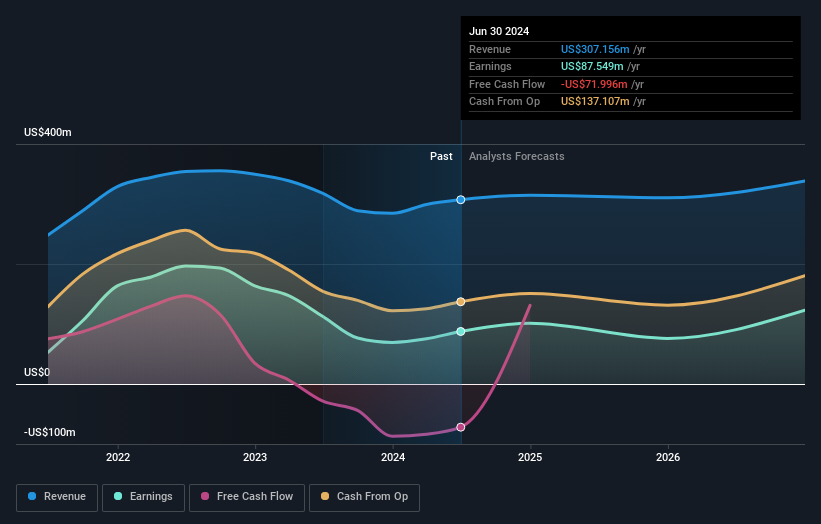
Task: Click the 2024 x-axis label
Action: pos(393,457)
